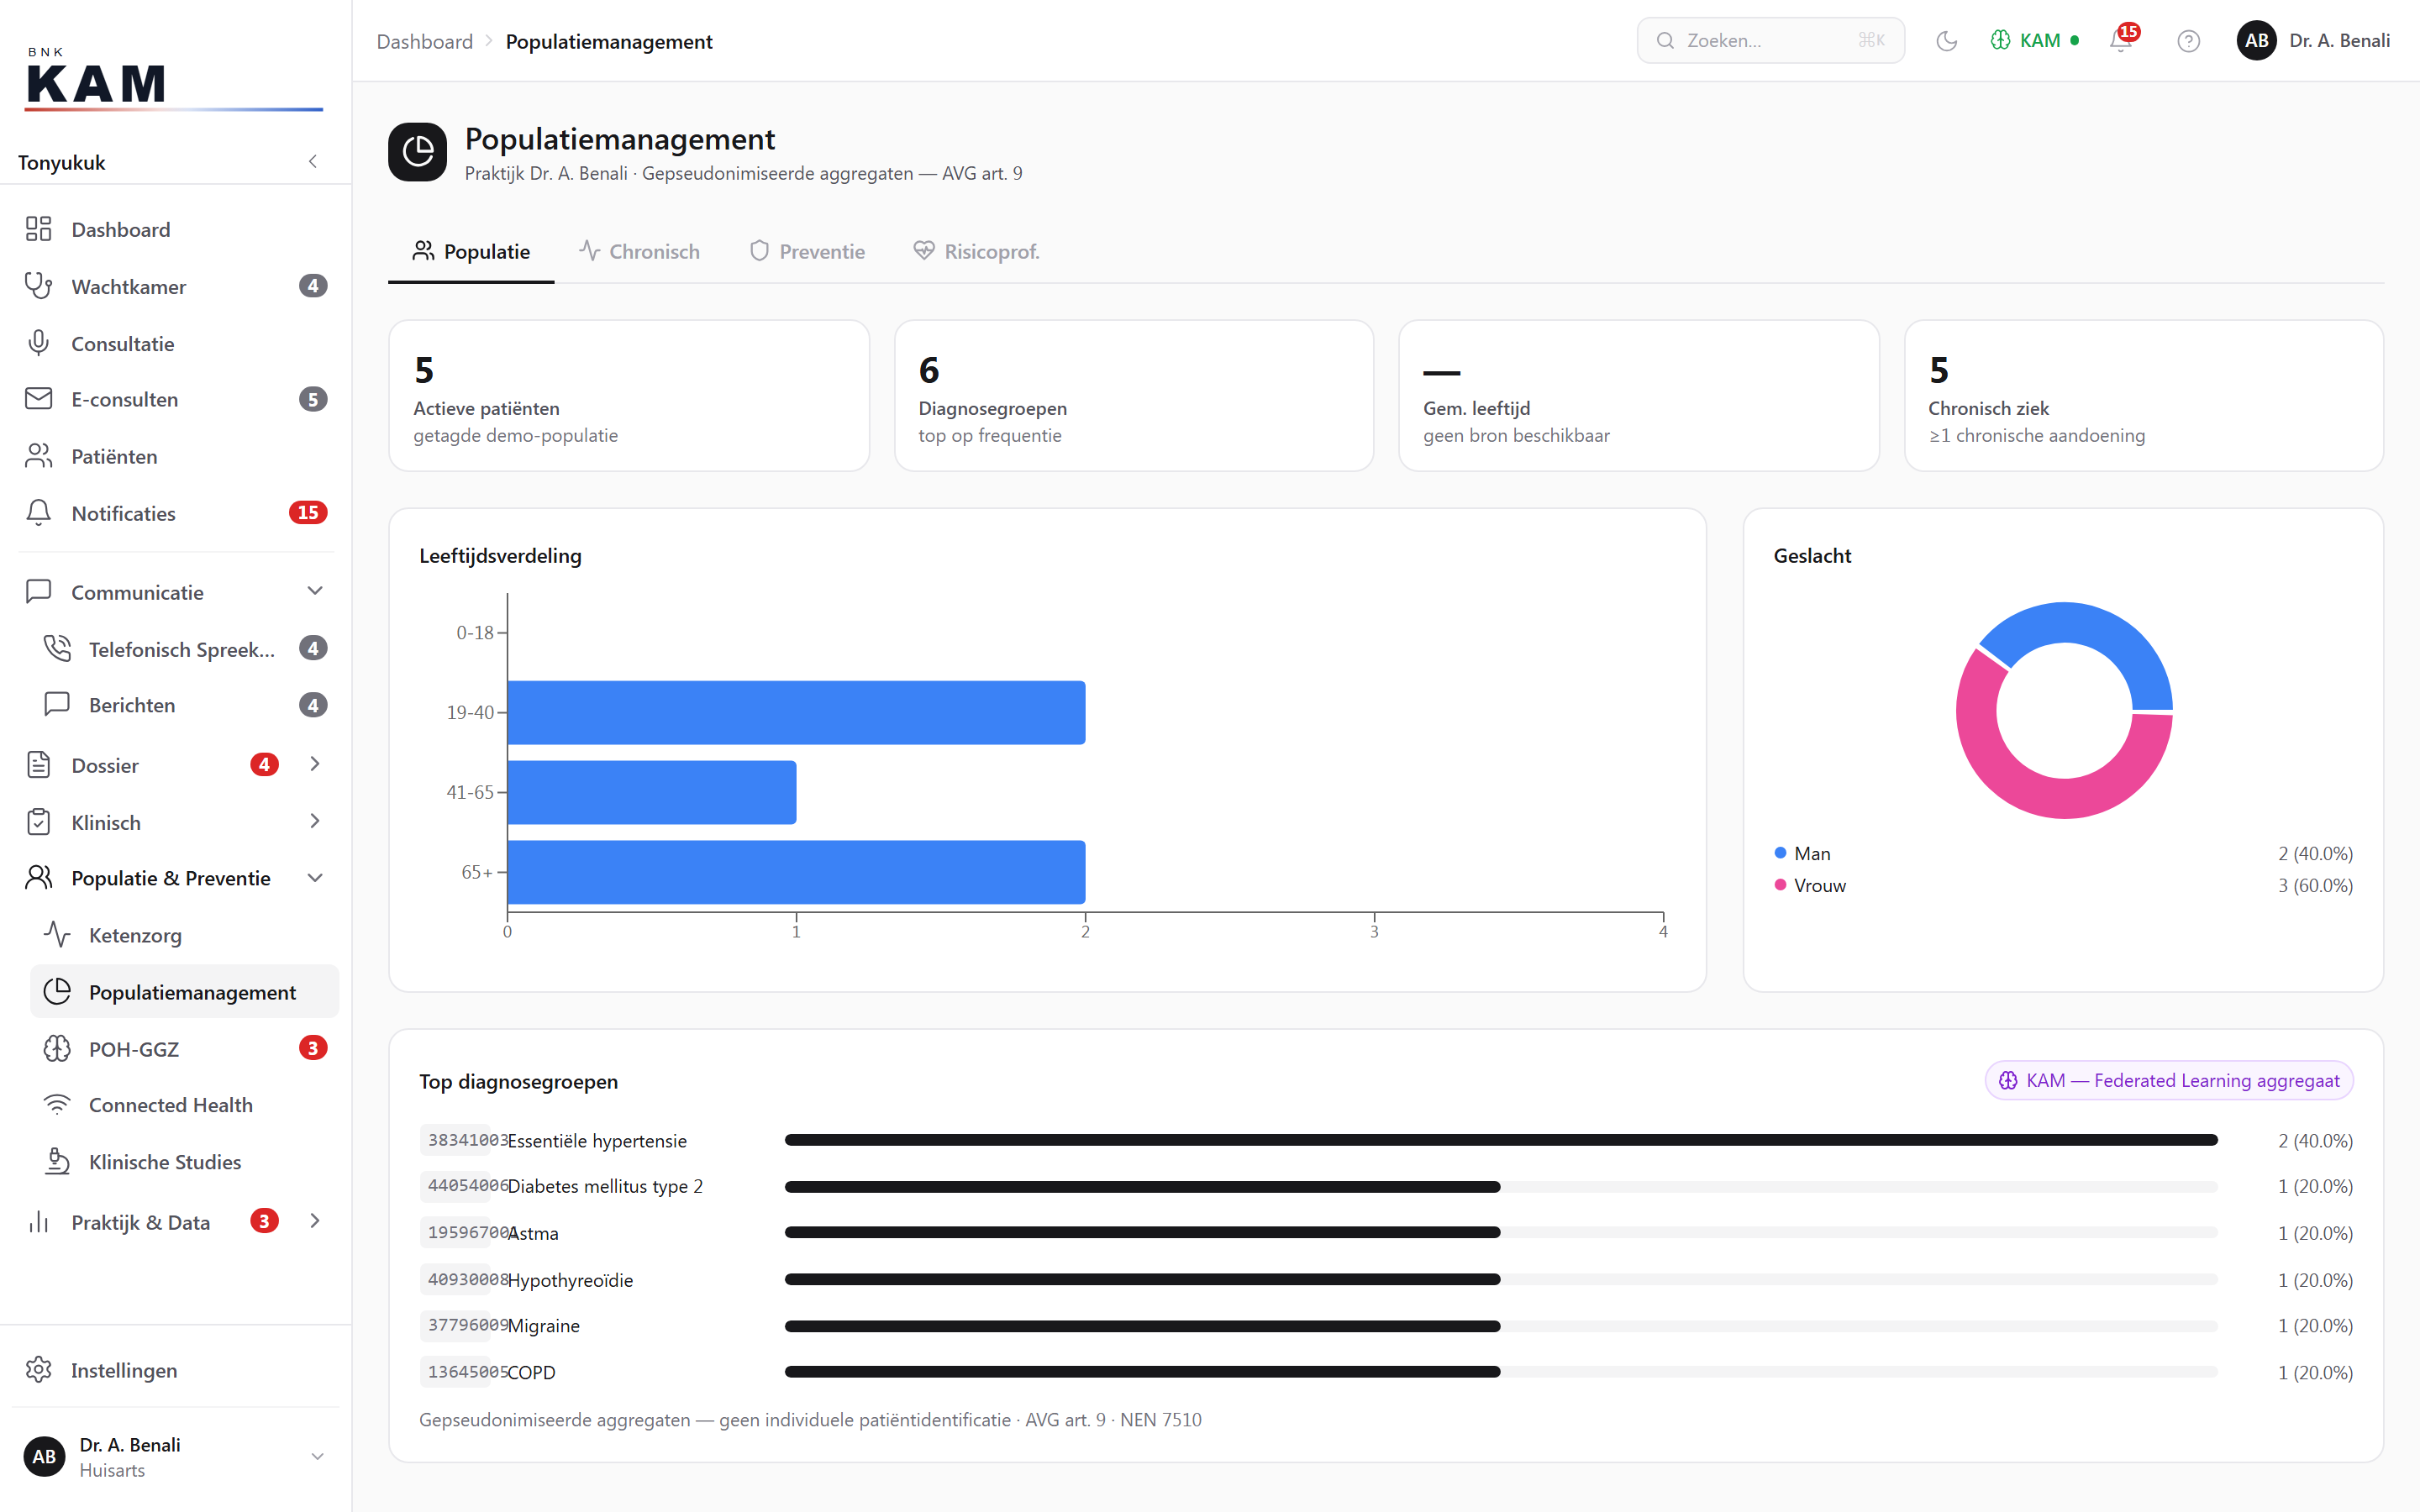
Task: Open Dr. A. Benali user menu at sidebar bottom
Action: 176,1457
